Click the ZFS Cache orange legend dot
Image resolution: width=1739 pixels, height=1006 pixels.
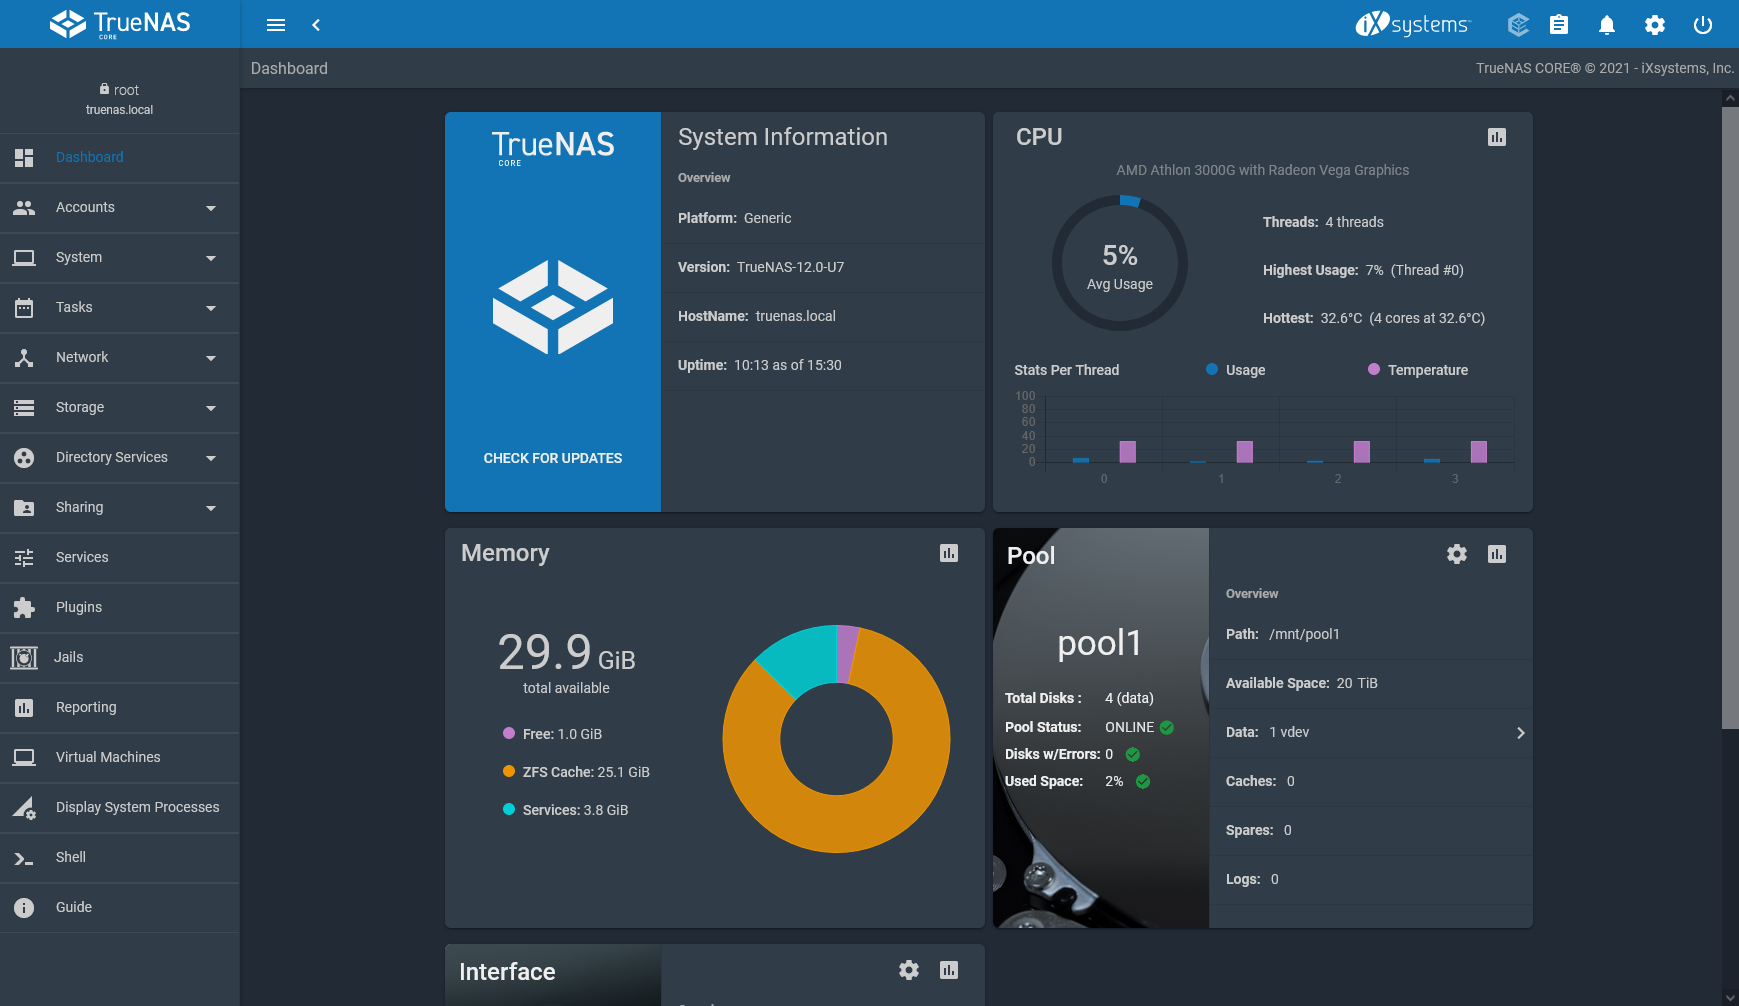[x=509, y=771]
